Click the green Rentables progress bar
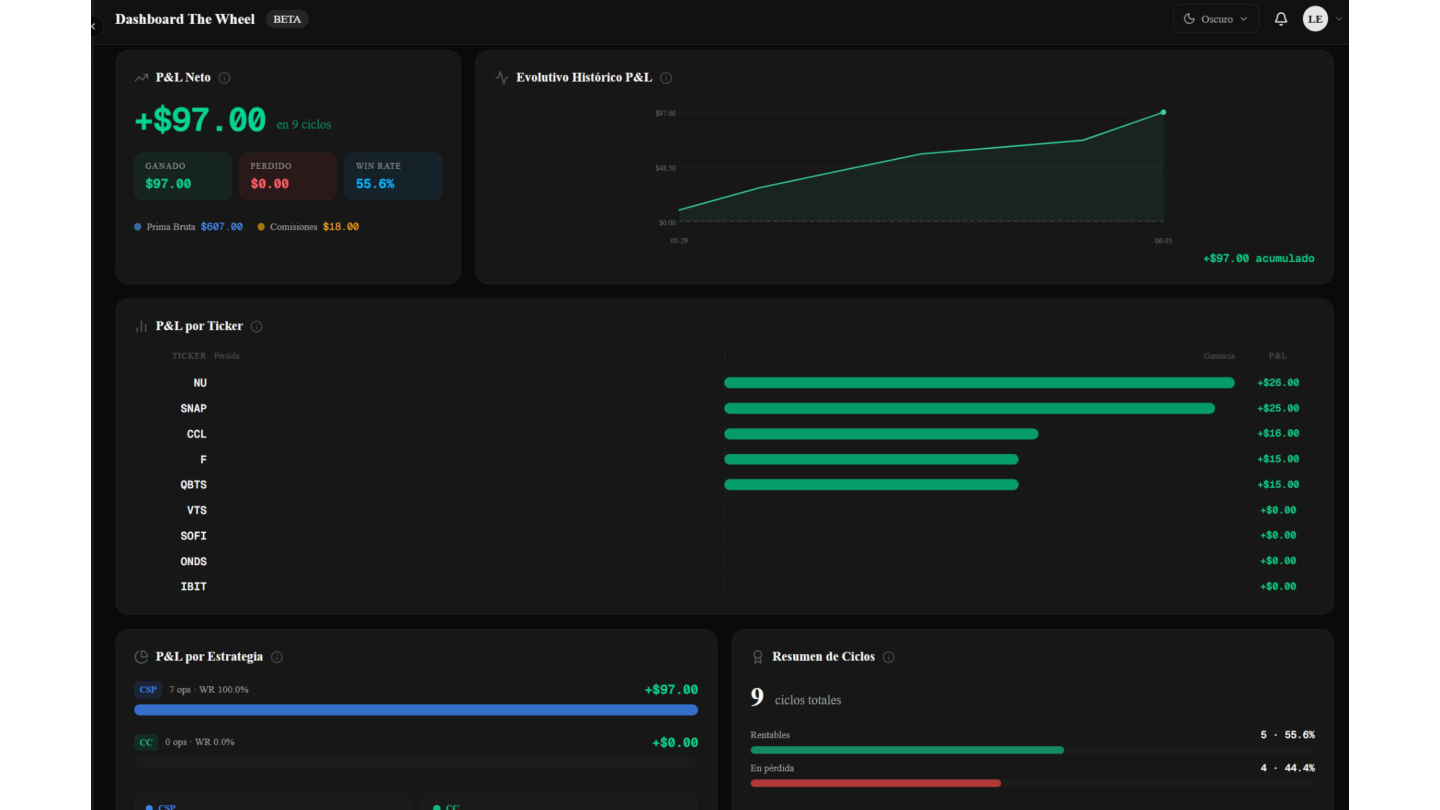The image size is (1440, 810). [907, 750]
